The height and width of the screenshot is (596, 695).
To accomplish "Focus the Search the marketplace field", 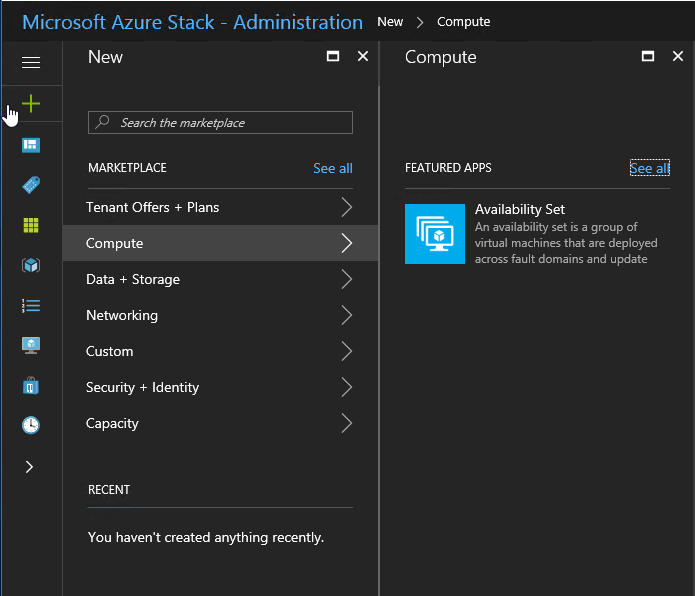I will click(220, 122).
